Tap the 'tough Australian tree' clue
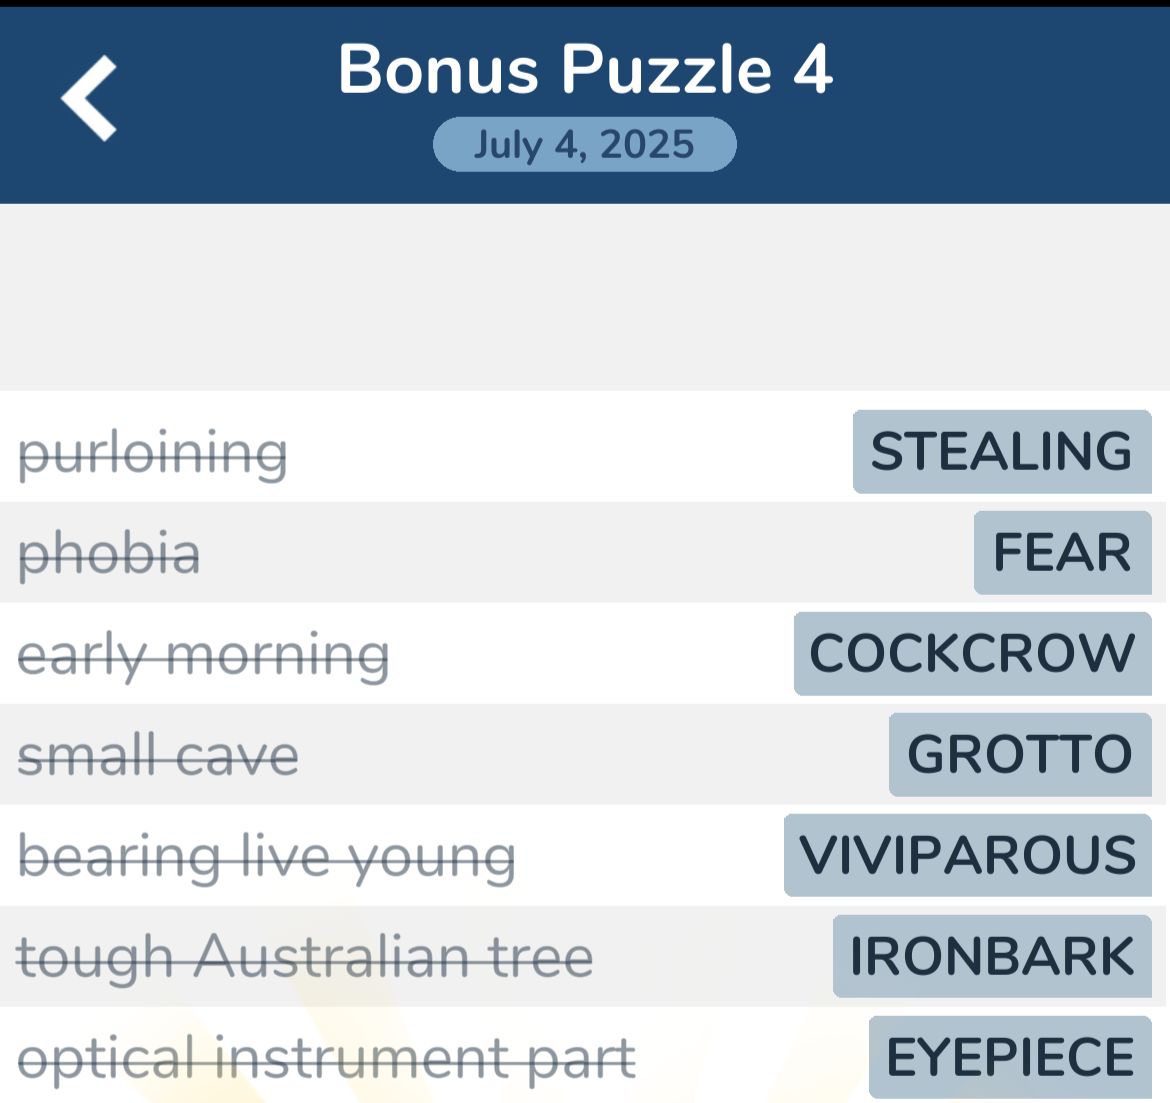The height and width of the screenshot is (1103, 1170). 307,956
